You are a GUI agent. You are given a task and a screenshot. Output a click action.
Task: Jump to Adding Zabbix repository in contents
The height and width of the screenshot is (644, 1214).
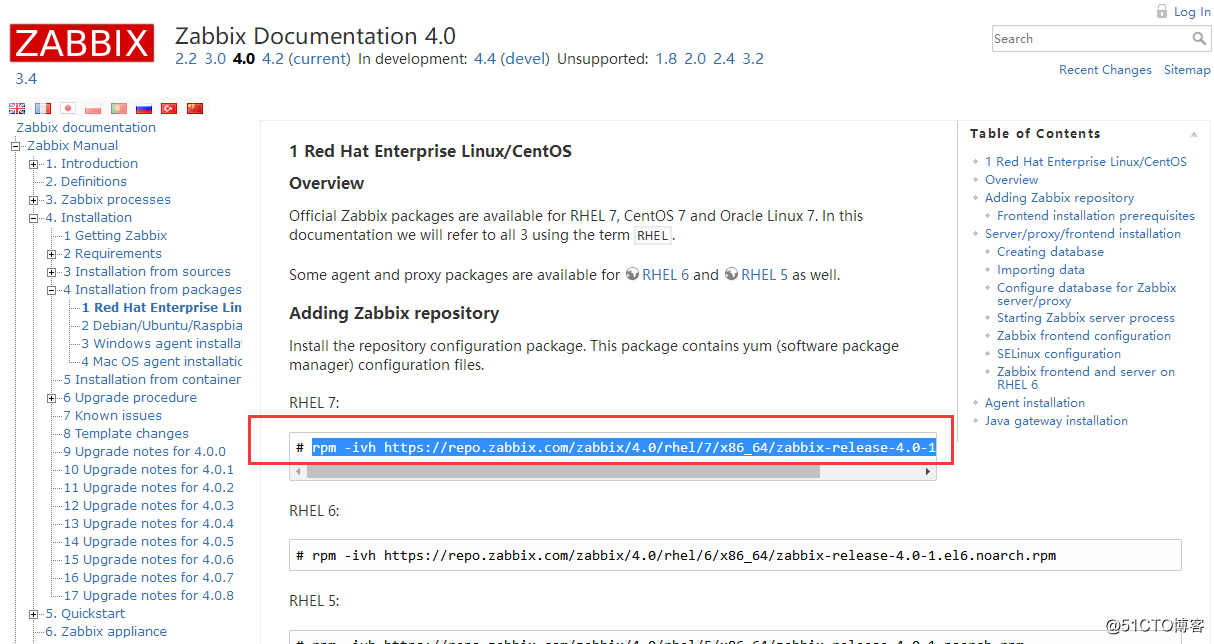pos(1059,198)
